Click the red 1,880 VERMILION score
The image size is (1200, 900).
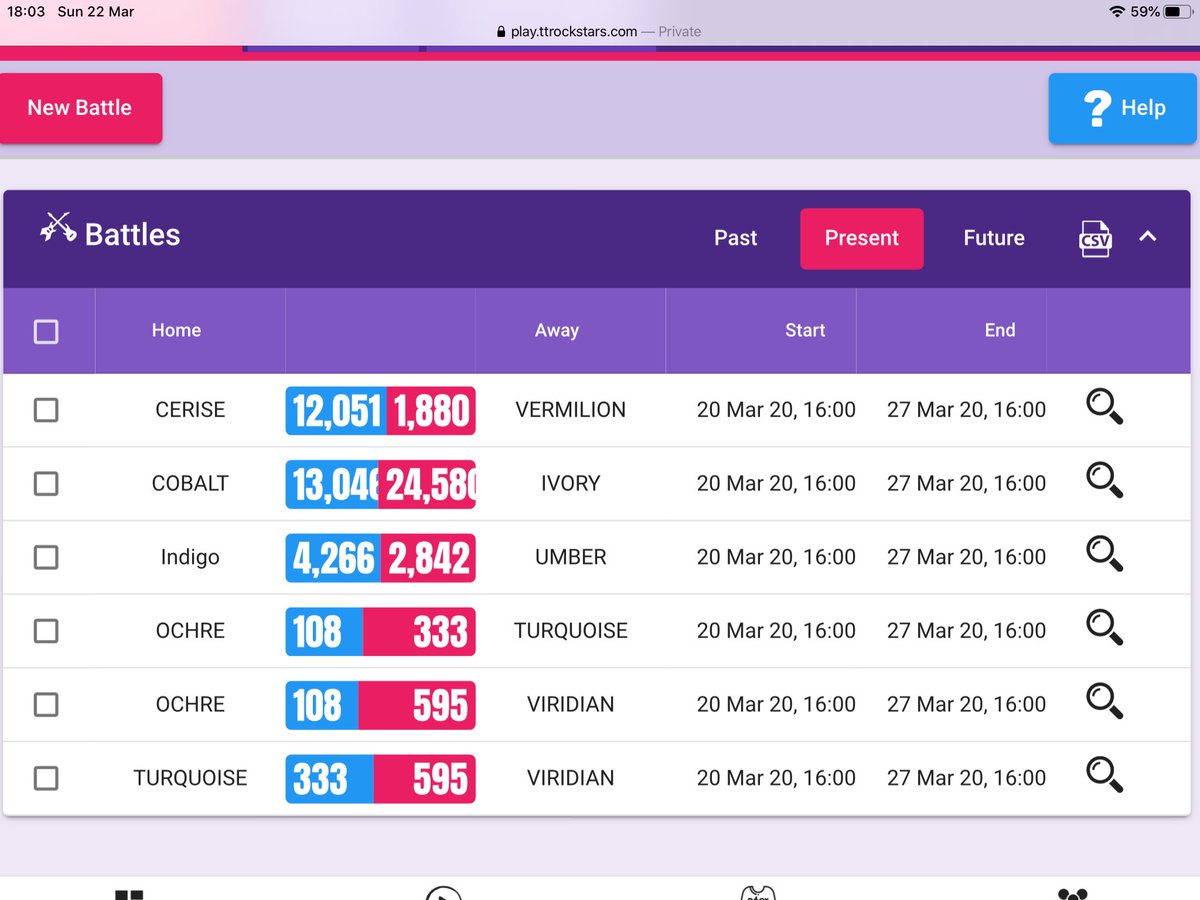(x=431, y=410)
